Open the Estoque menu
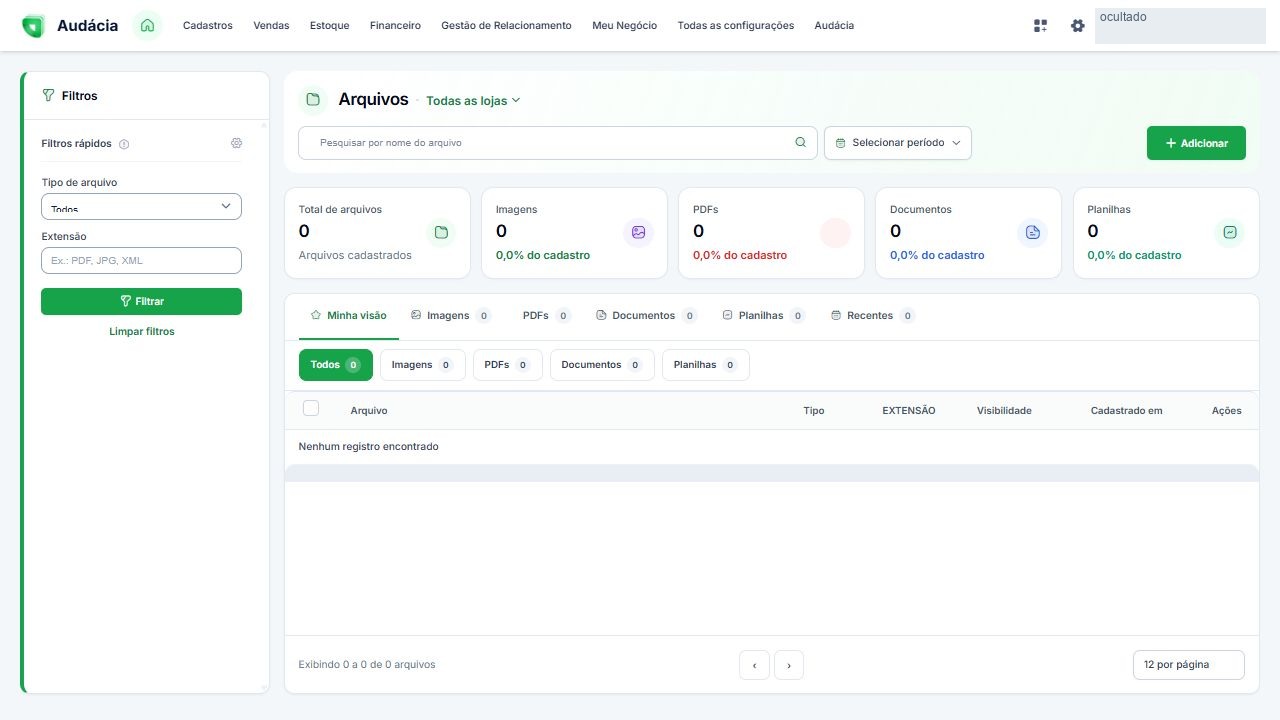Screen dimensions: 1280x720 (x=329, y=26)
